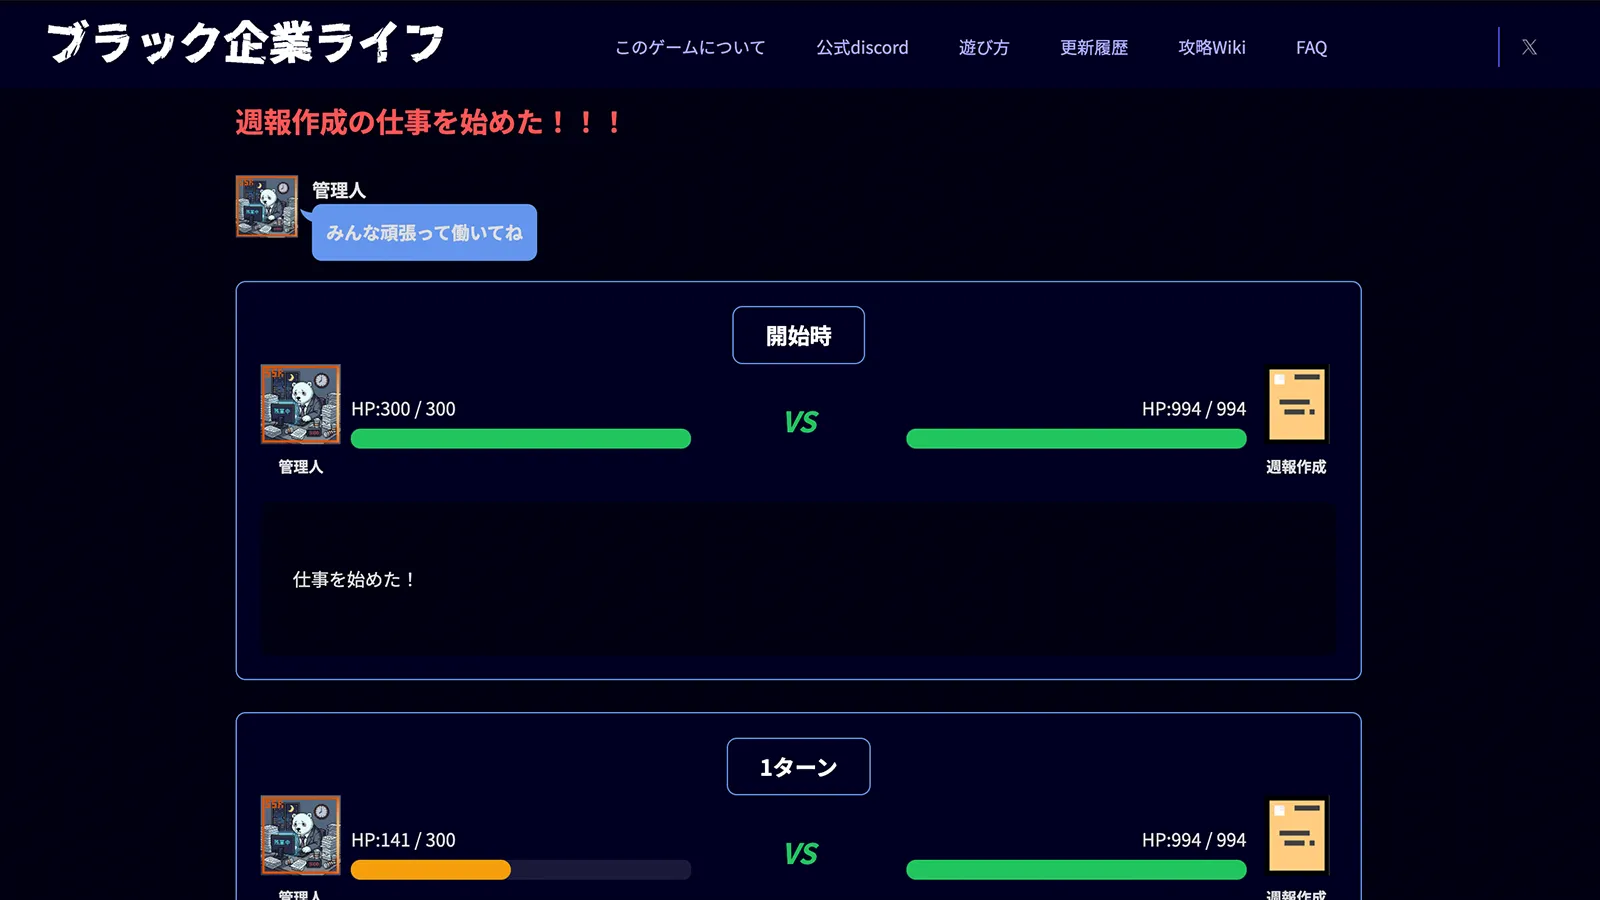Click the 管理人 avatar next to the chat message
This screenshot has width=1600, height=900.
click(266, 207)
